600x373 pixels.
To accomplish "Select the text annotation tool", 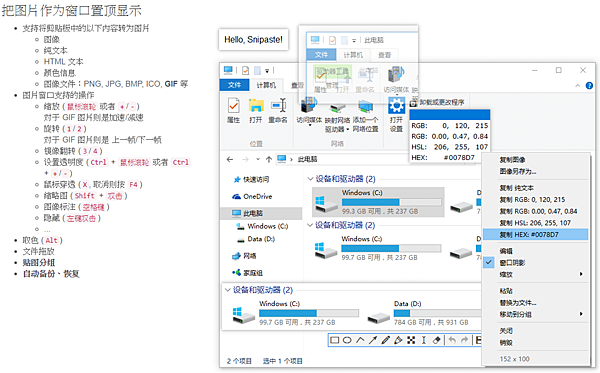I will click(424, 340).
